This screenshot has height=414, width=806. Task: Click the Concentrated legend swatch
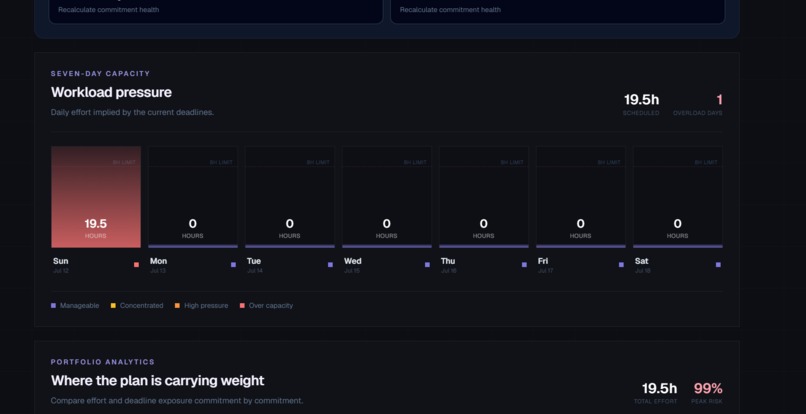pos(113,305)
